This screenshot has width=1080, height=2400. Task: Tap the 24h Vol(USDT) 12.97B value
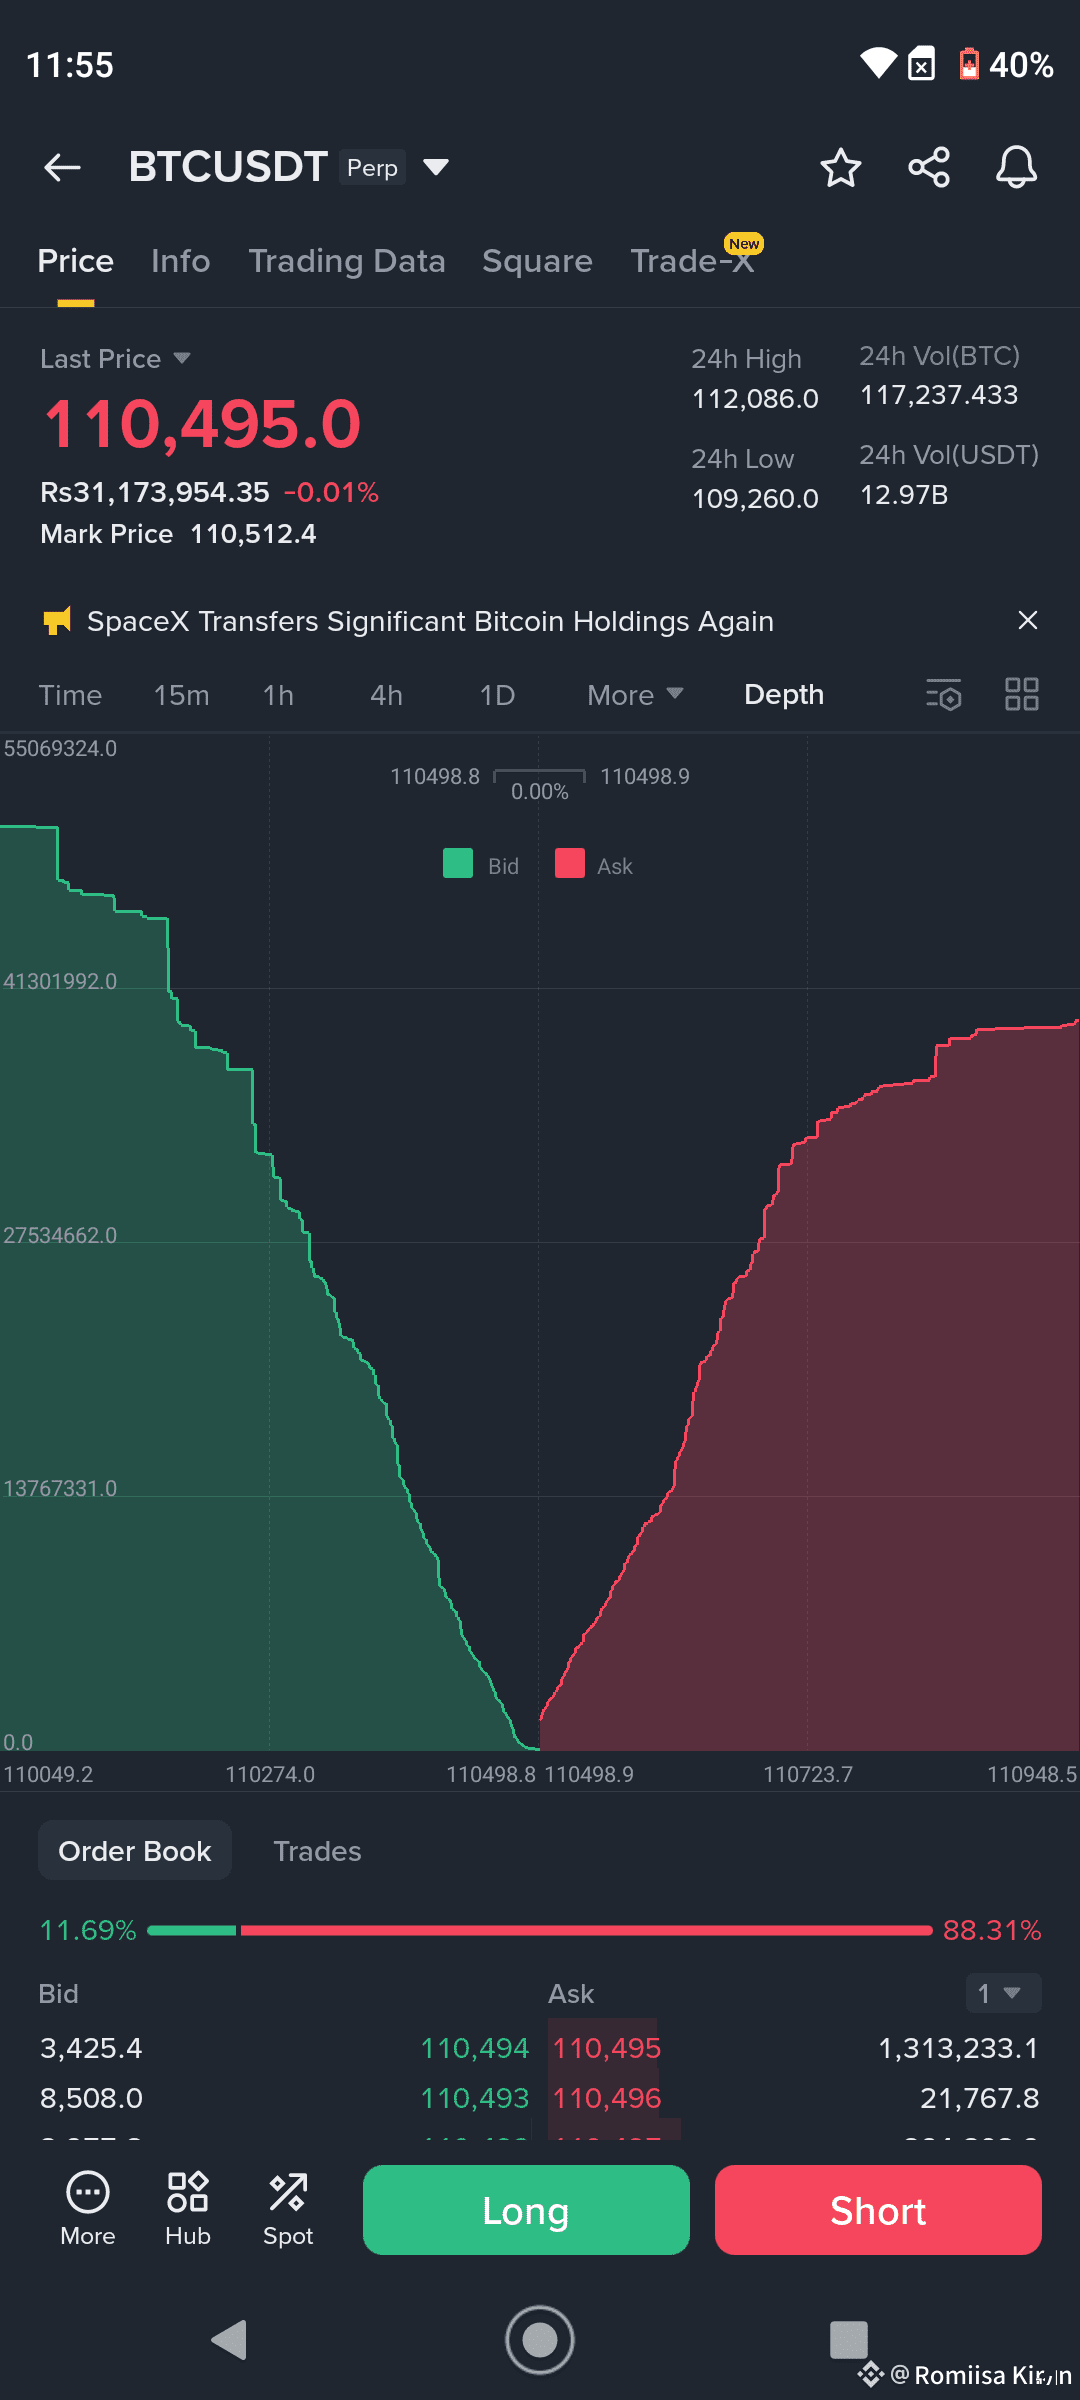tap(904, 495)
